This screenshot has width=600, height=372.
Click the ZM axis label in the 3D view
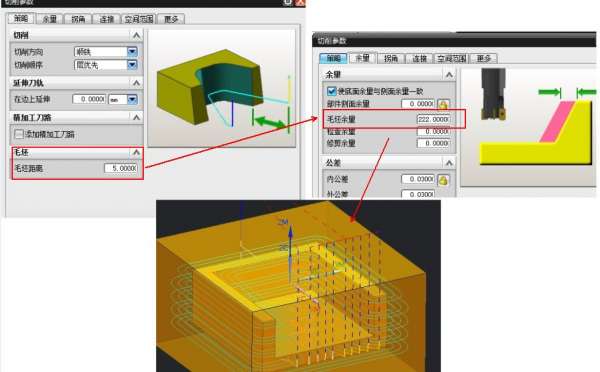click(x=283, y=222)
